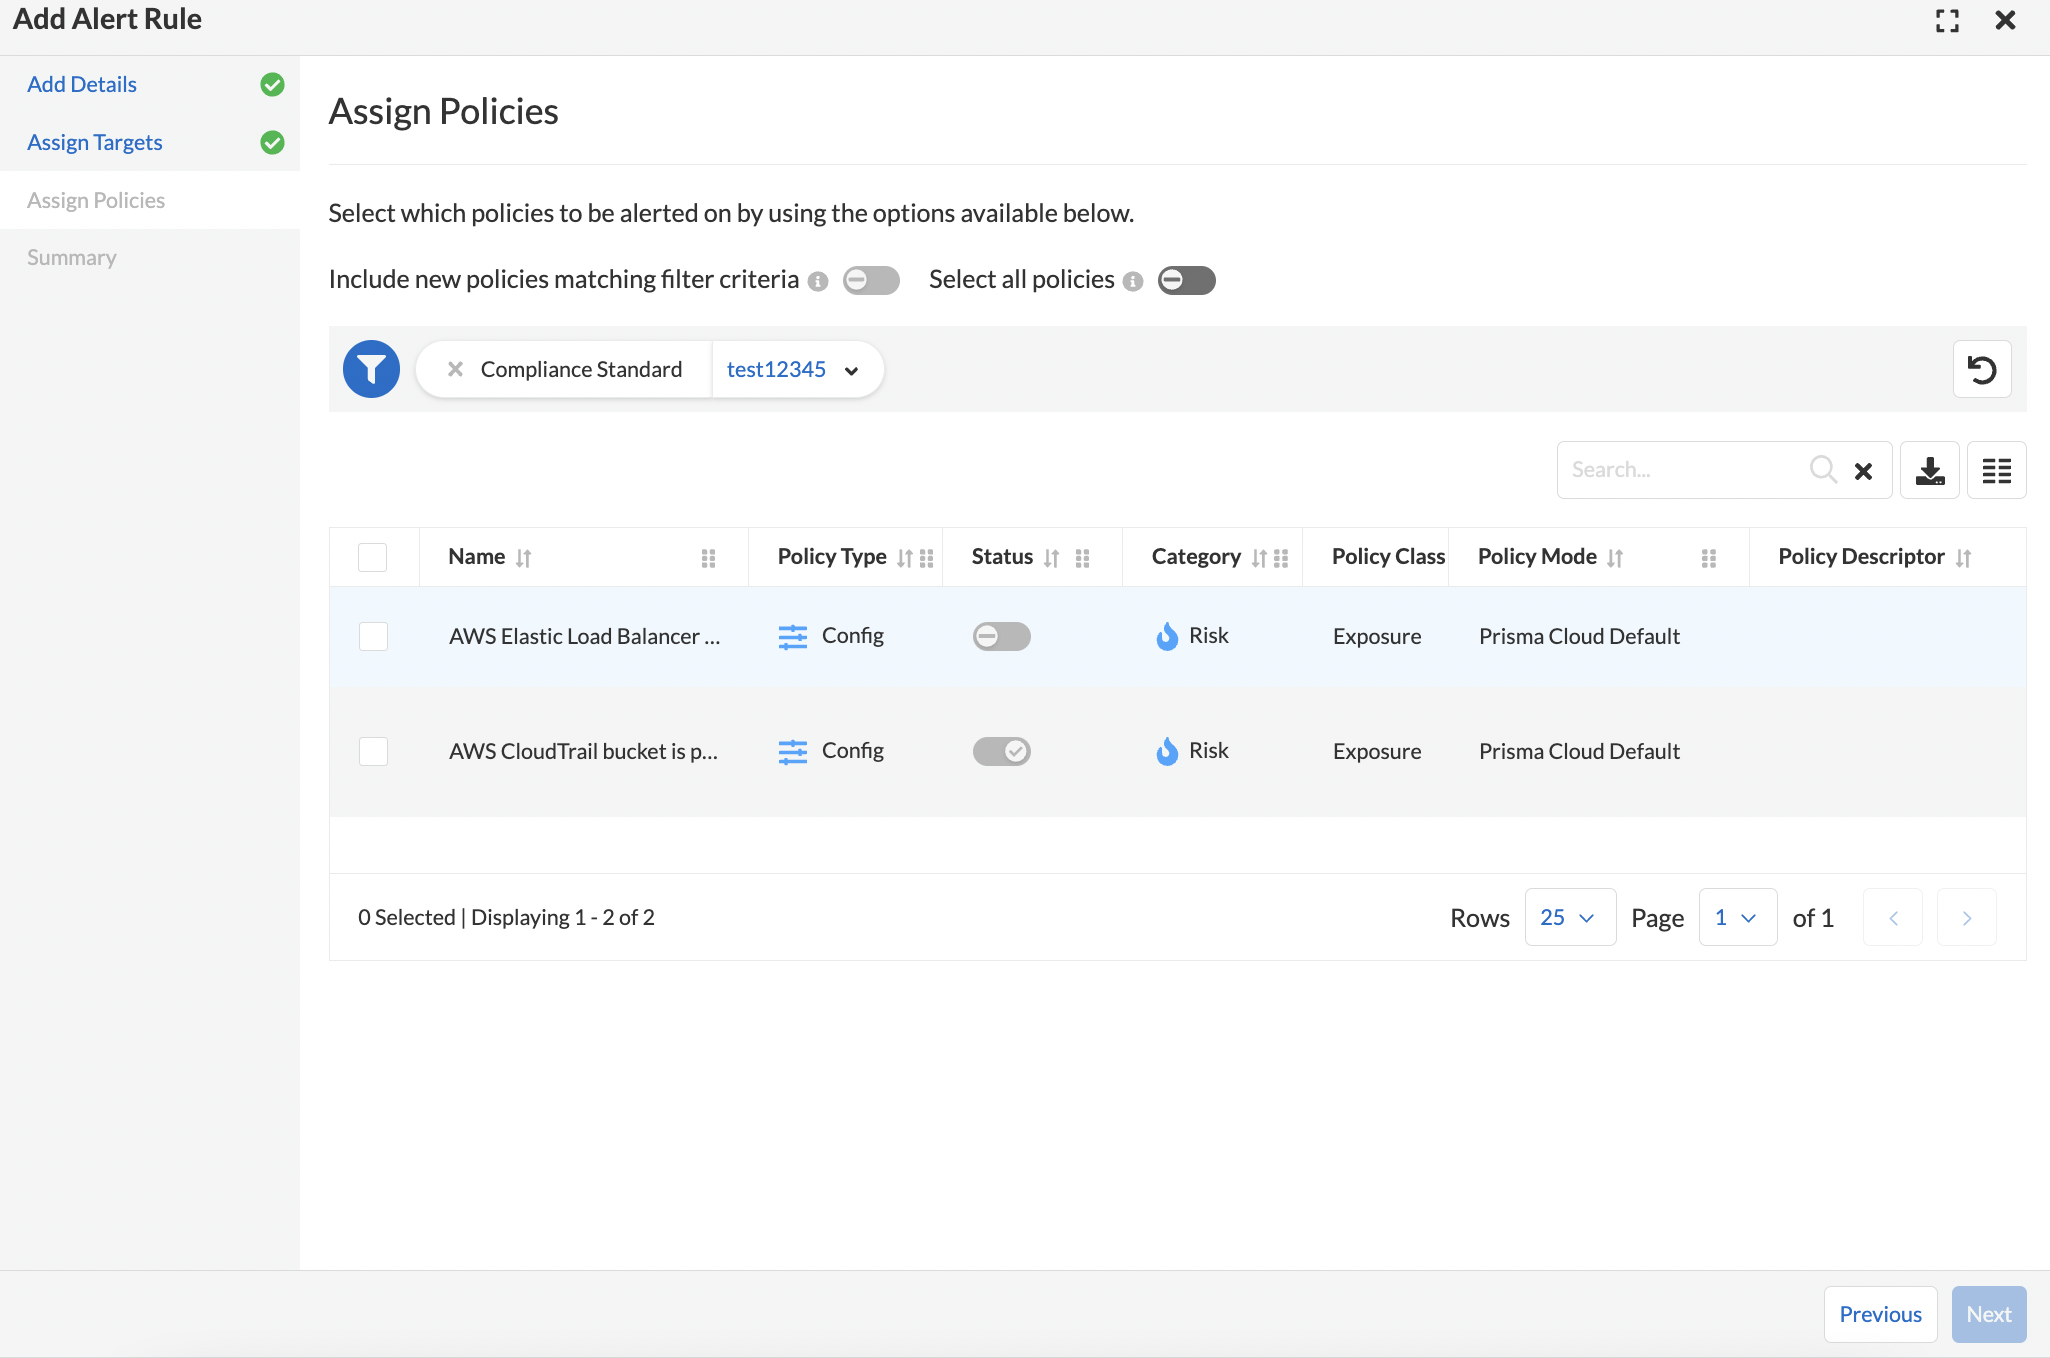Image resolution: width=2050 pixels, height=1358 pixels.
Task: Open the page number dropdown
Action: (1737, 917)
